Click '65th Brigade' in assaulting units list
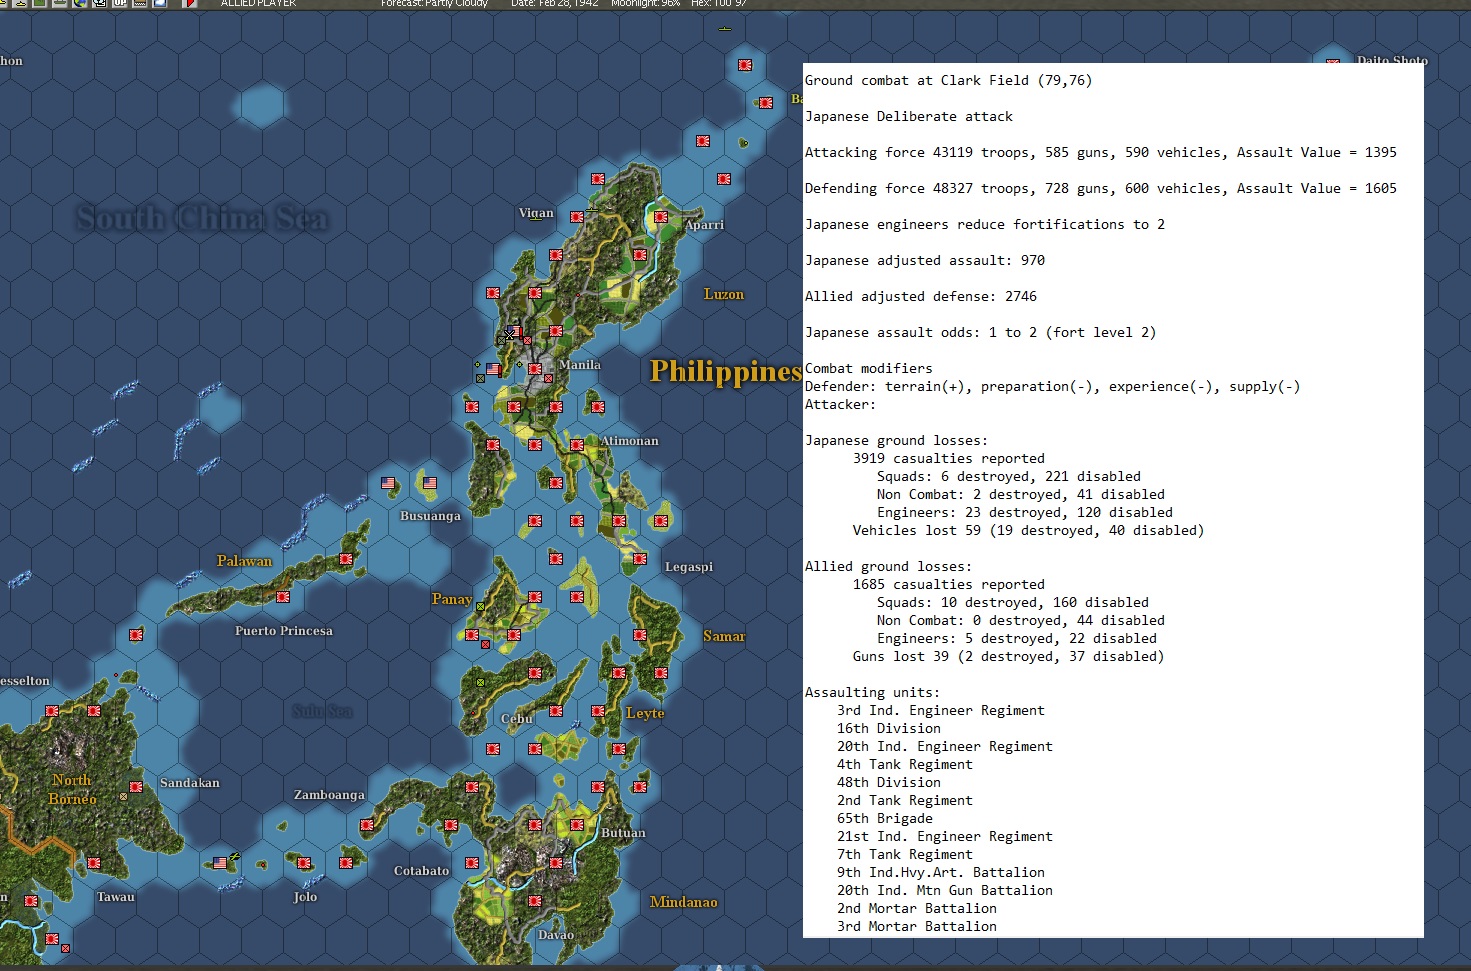Viewport: 1471px width, 971px height. coord(885,819)
